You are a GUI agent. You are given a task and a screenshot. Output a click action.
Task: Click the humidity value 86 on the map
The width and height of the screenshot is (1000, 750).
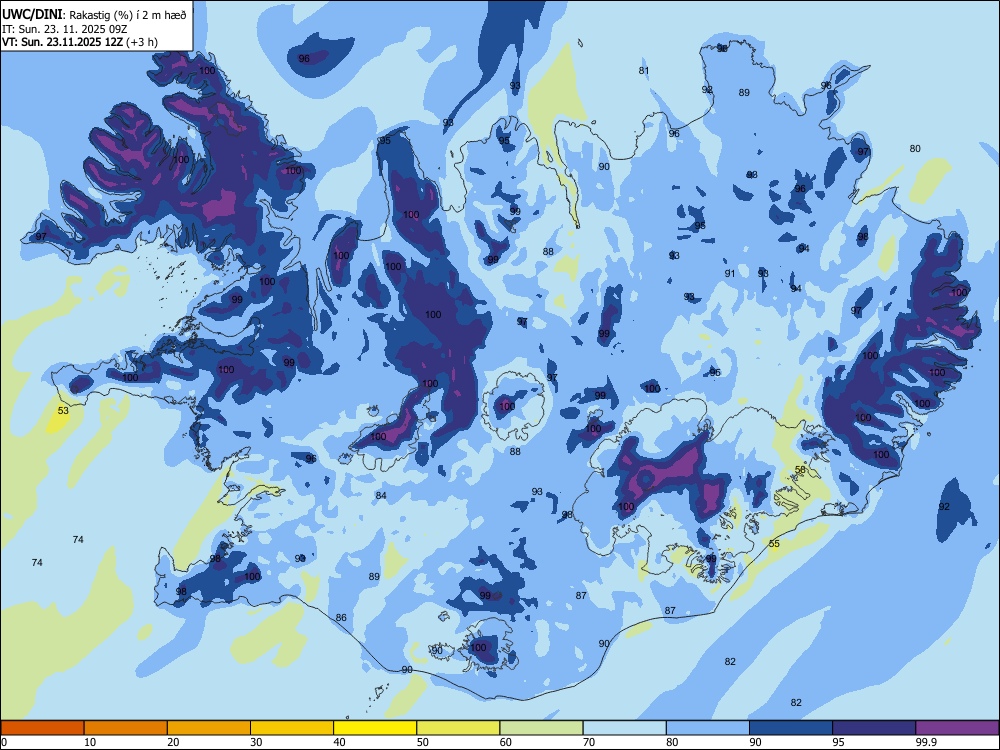pyautogui.click(x=341, y=617)
